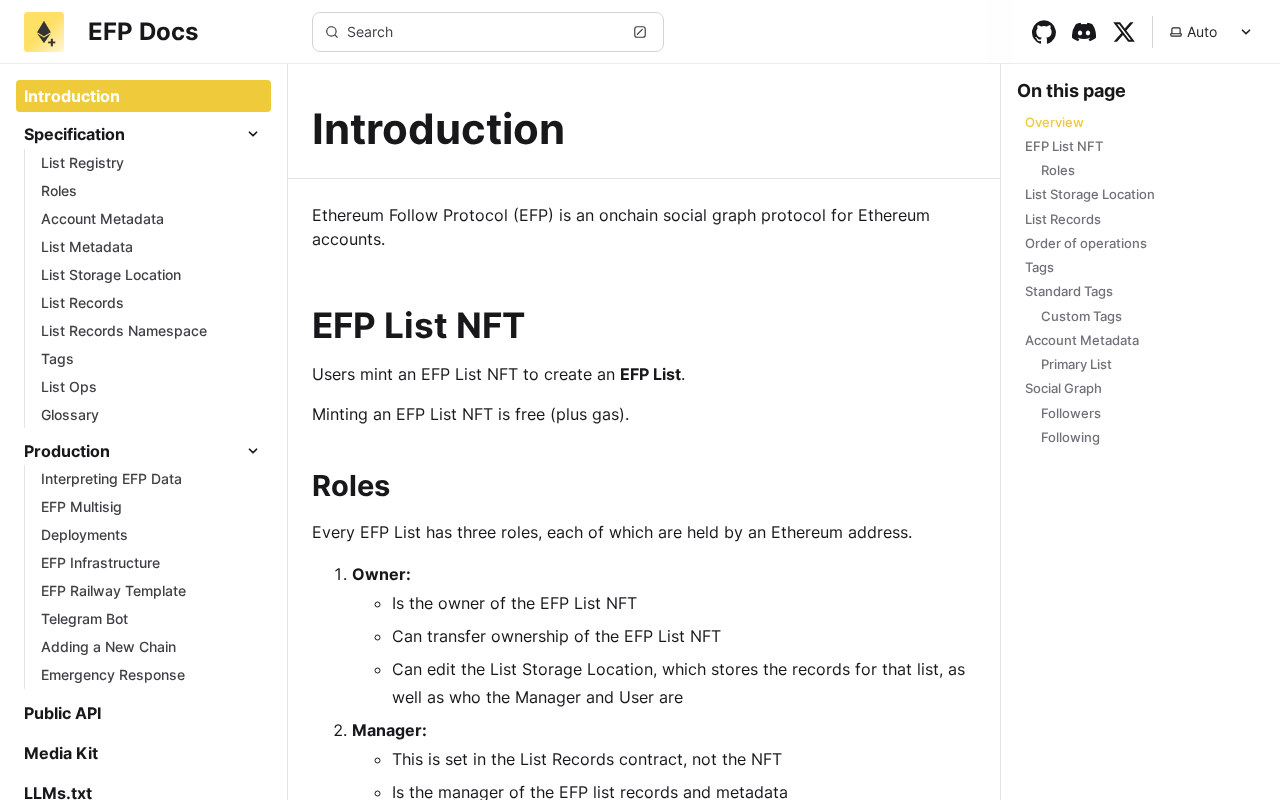
Task: Jump to Standard Tags section
Action: click(x=1068, y=291)
